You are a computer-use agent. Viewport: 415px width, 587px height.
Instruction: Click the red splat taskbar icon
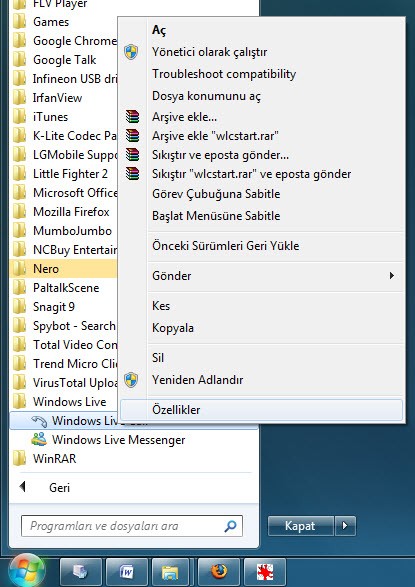pyautogui.click(x=265, y=572)
